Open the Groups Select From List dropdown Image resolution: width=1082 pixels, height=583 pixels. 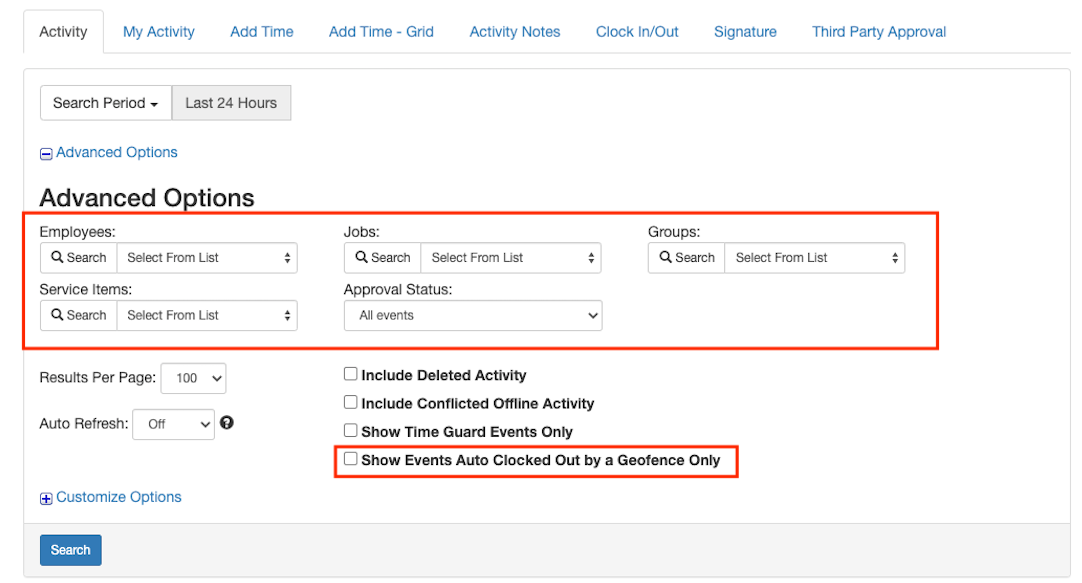815,258
